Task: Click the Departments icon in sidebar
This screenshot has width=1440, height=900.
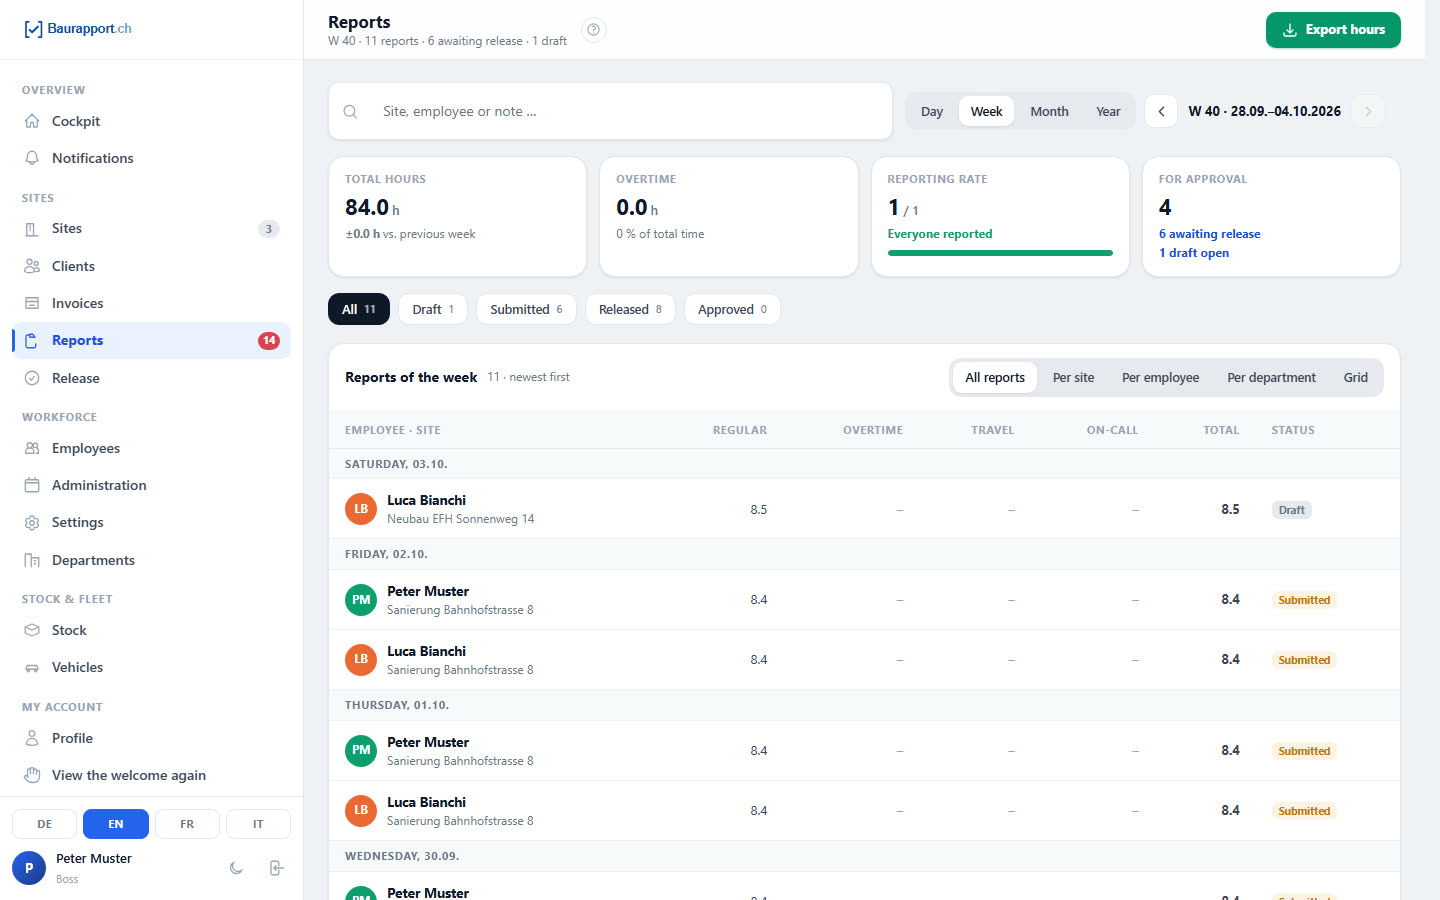Action: click(32, 560)
